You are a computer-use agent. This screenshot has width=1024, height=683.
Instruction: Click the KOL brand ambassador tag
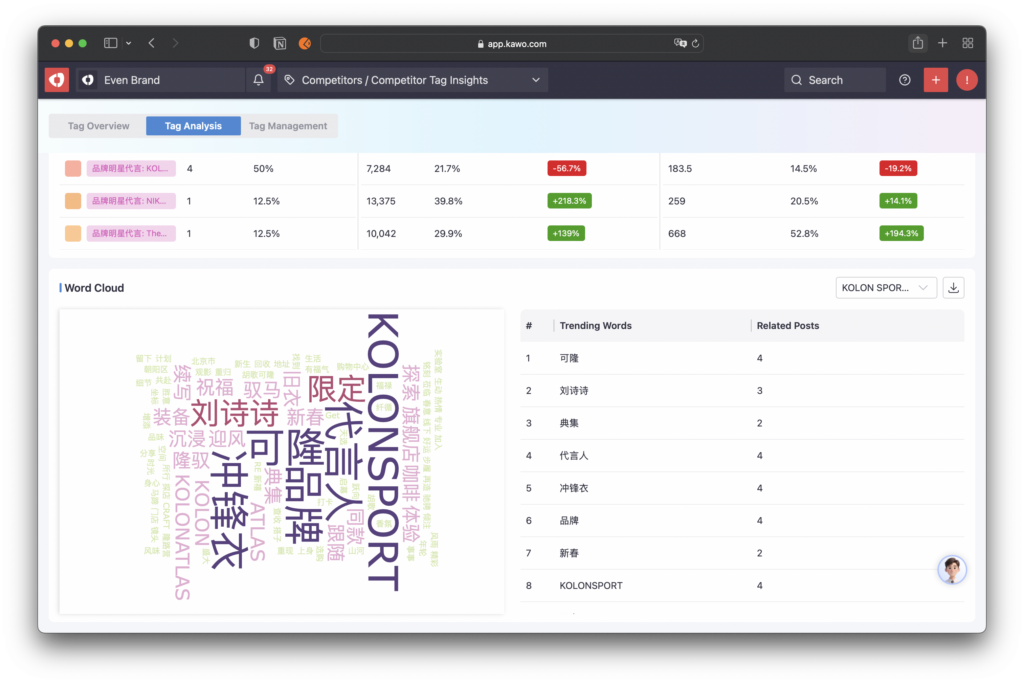(131, 169)
